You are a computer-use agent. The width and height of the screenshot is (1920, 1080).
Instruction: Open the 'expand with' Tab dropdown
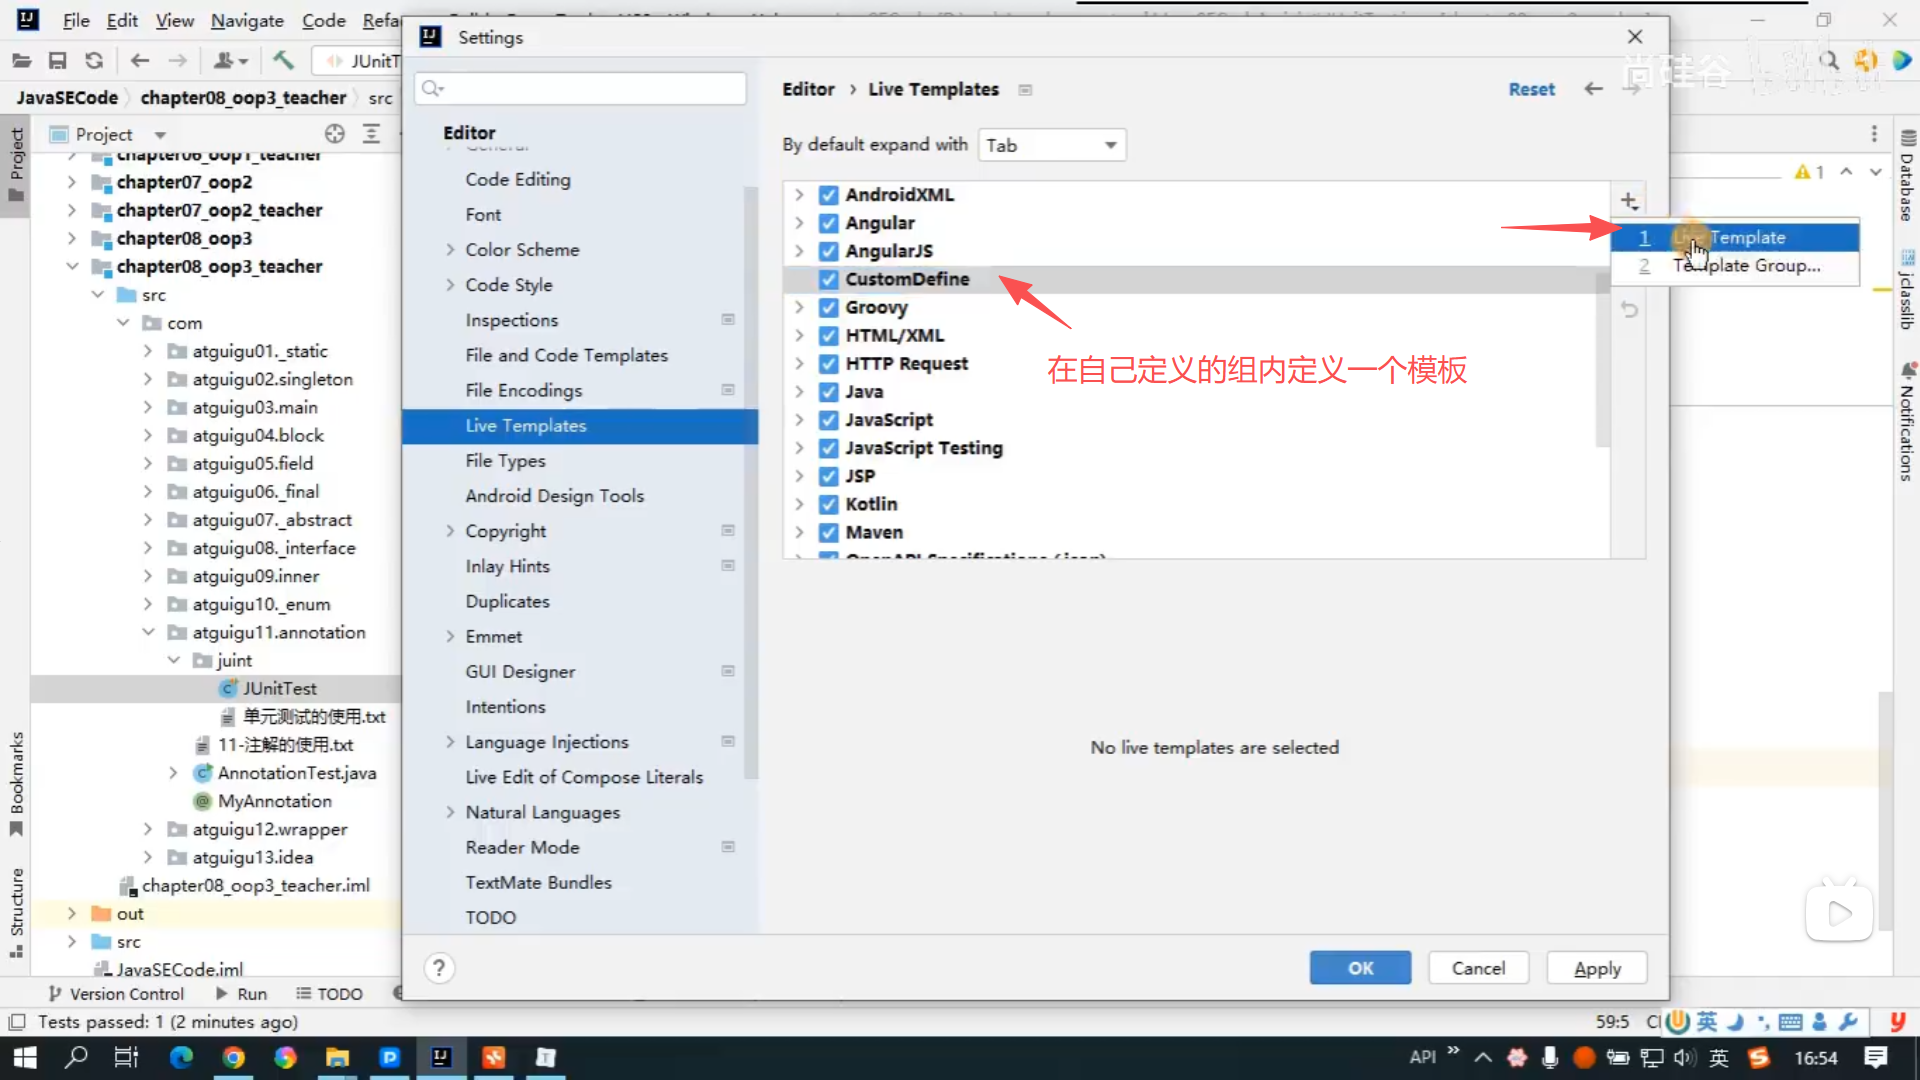(1051, 145)
